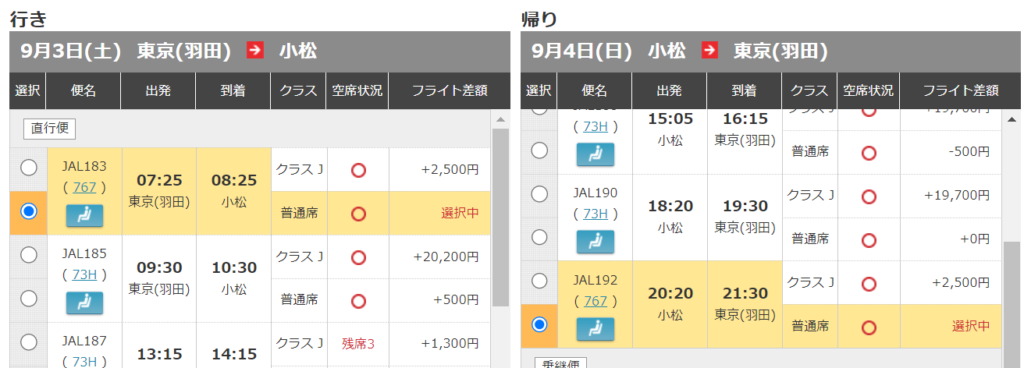Viewport: 1024px width, 368px height.
Task: Open seat map icon for JAL190
Action: (x=595, y=241)
